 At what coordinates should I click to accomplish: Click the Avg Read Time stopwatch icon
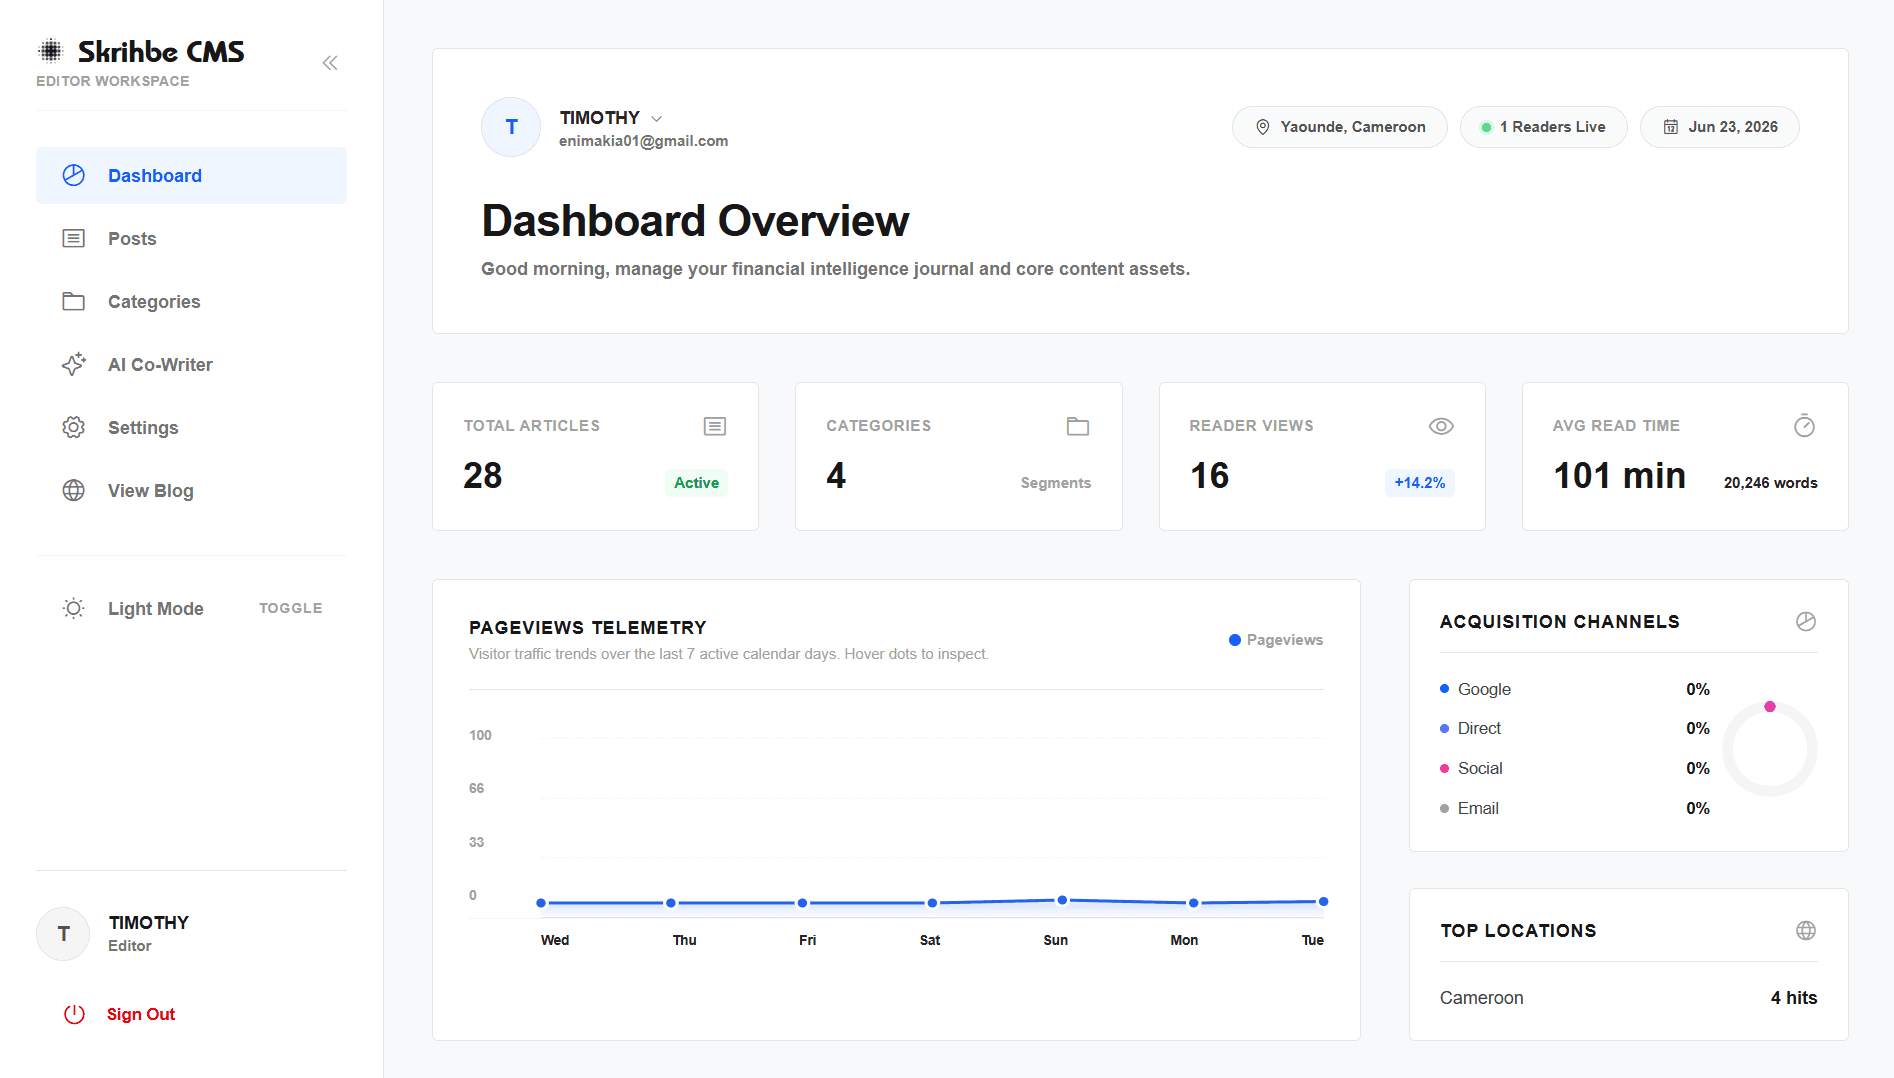click(1804, 426)
